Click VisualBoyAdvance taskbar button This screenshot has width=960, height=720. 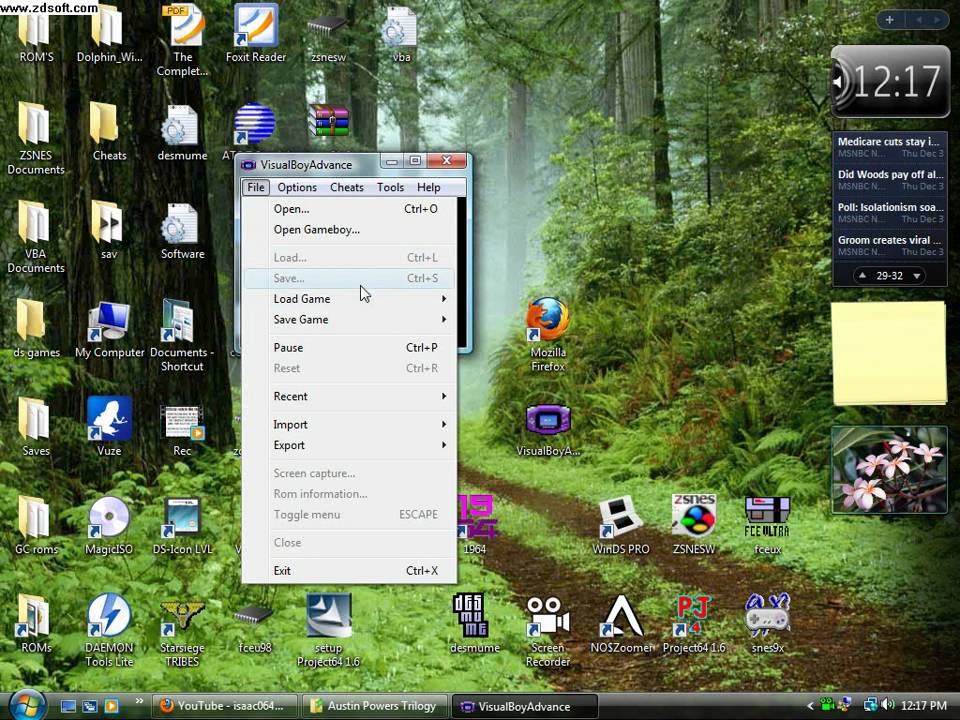pyautogui.click(x=524, y=707)
